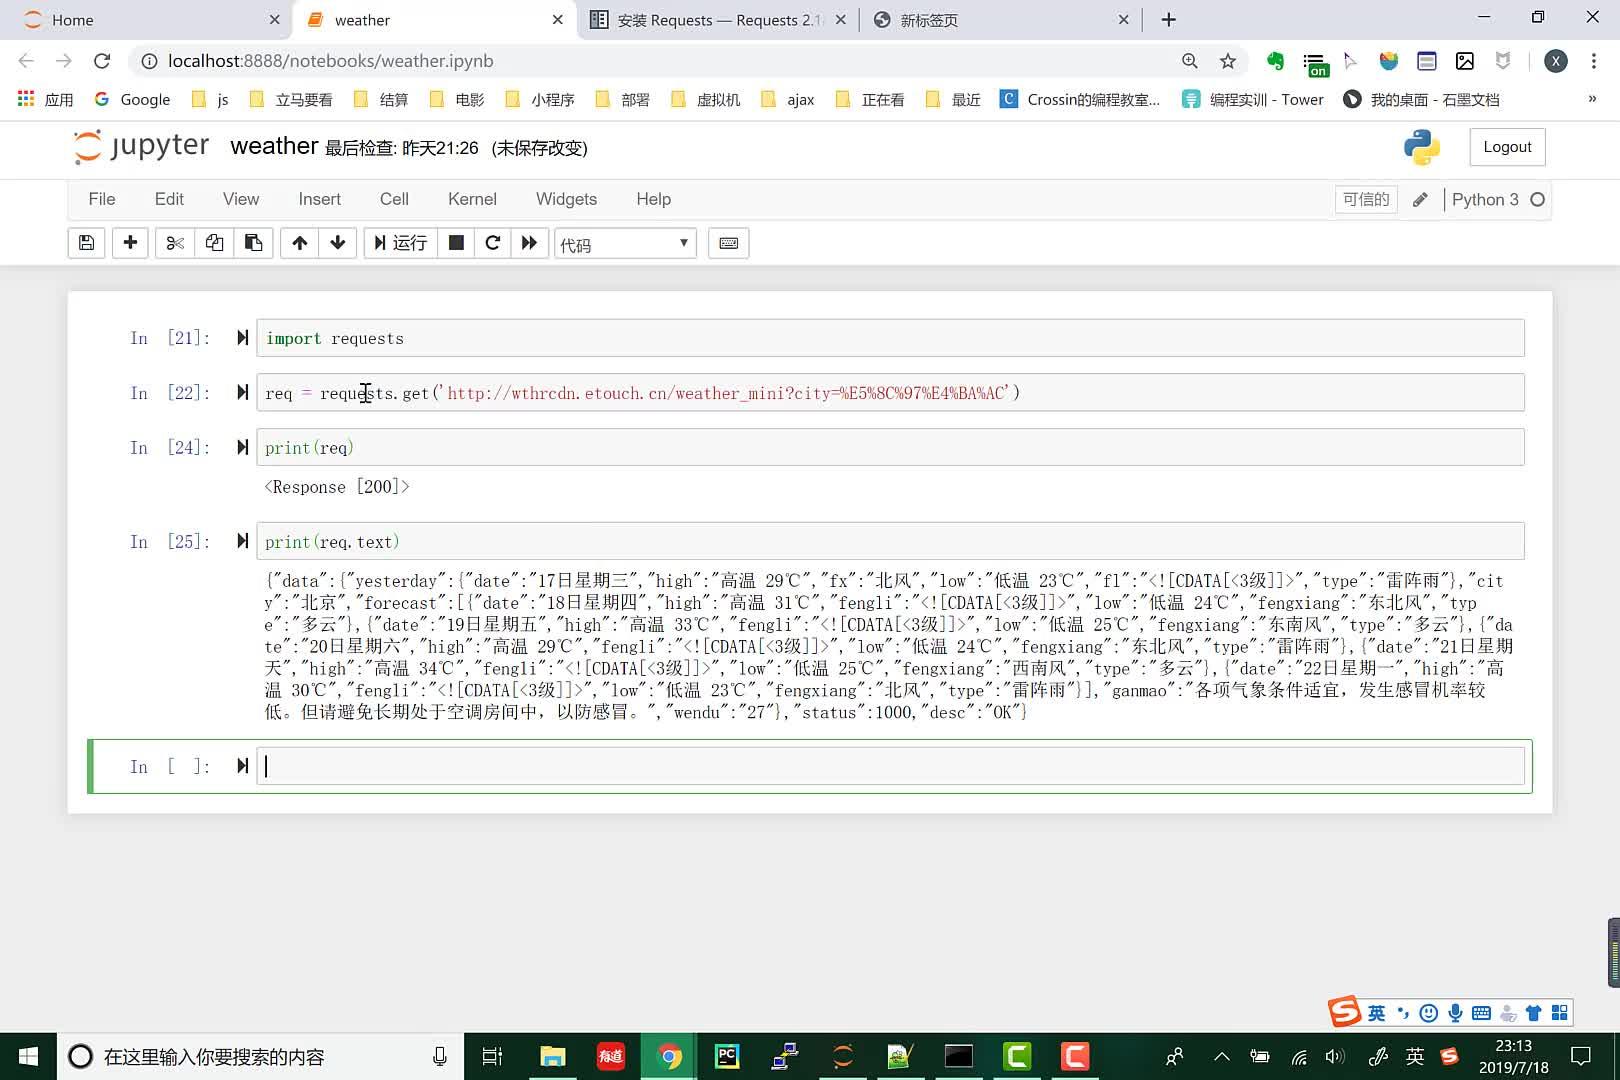Open the 立马要看 bookmark folder
The width and height of the screenshot is (1620, 1080).
tap(291, 99)
